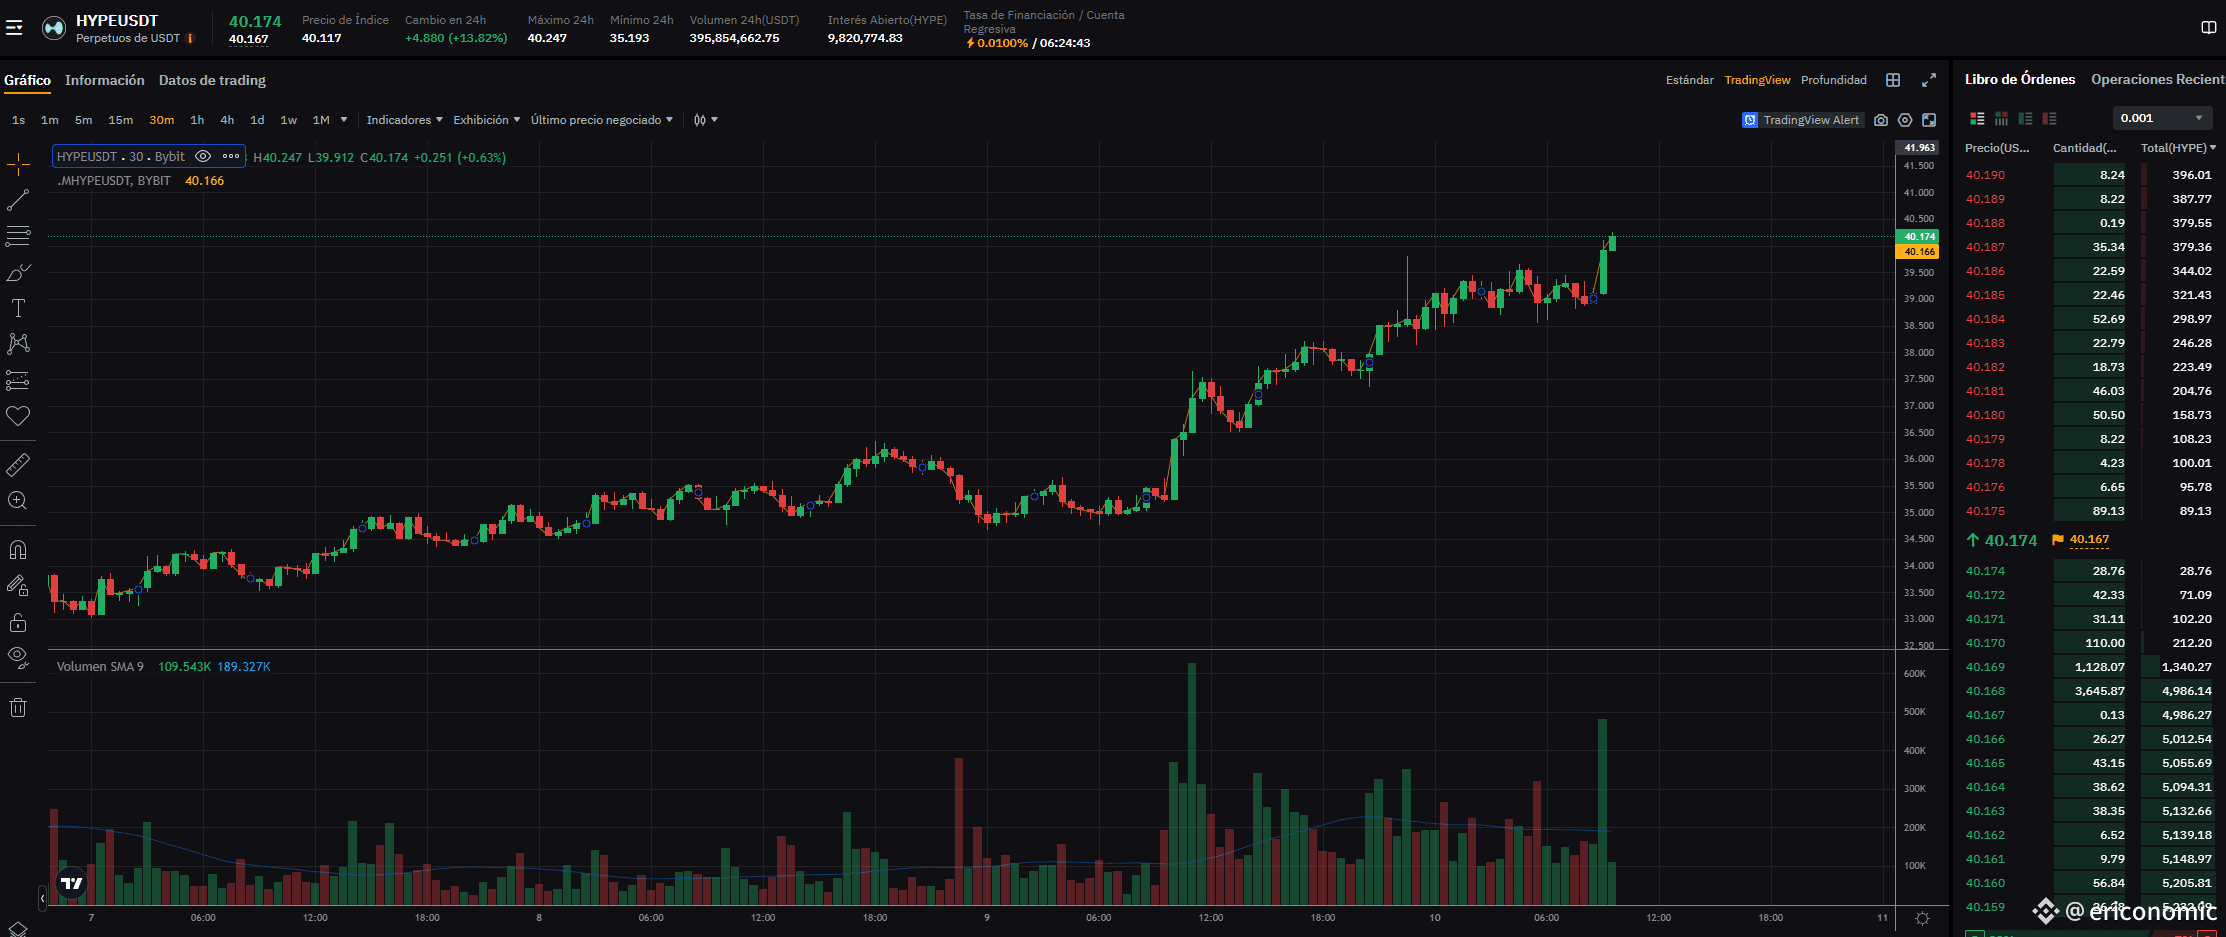The width and height of the screenshot is (2226, 937).
Task: Toggle magnet mode for drawings
Action: click(18, 550)
